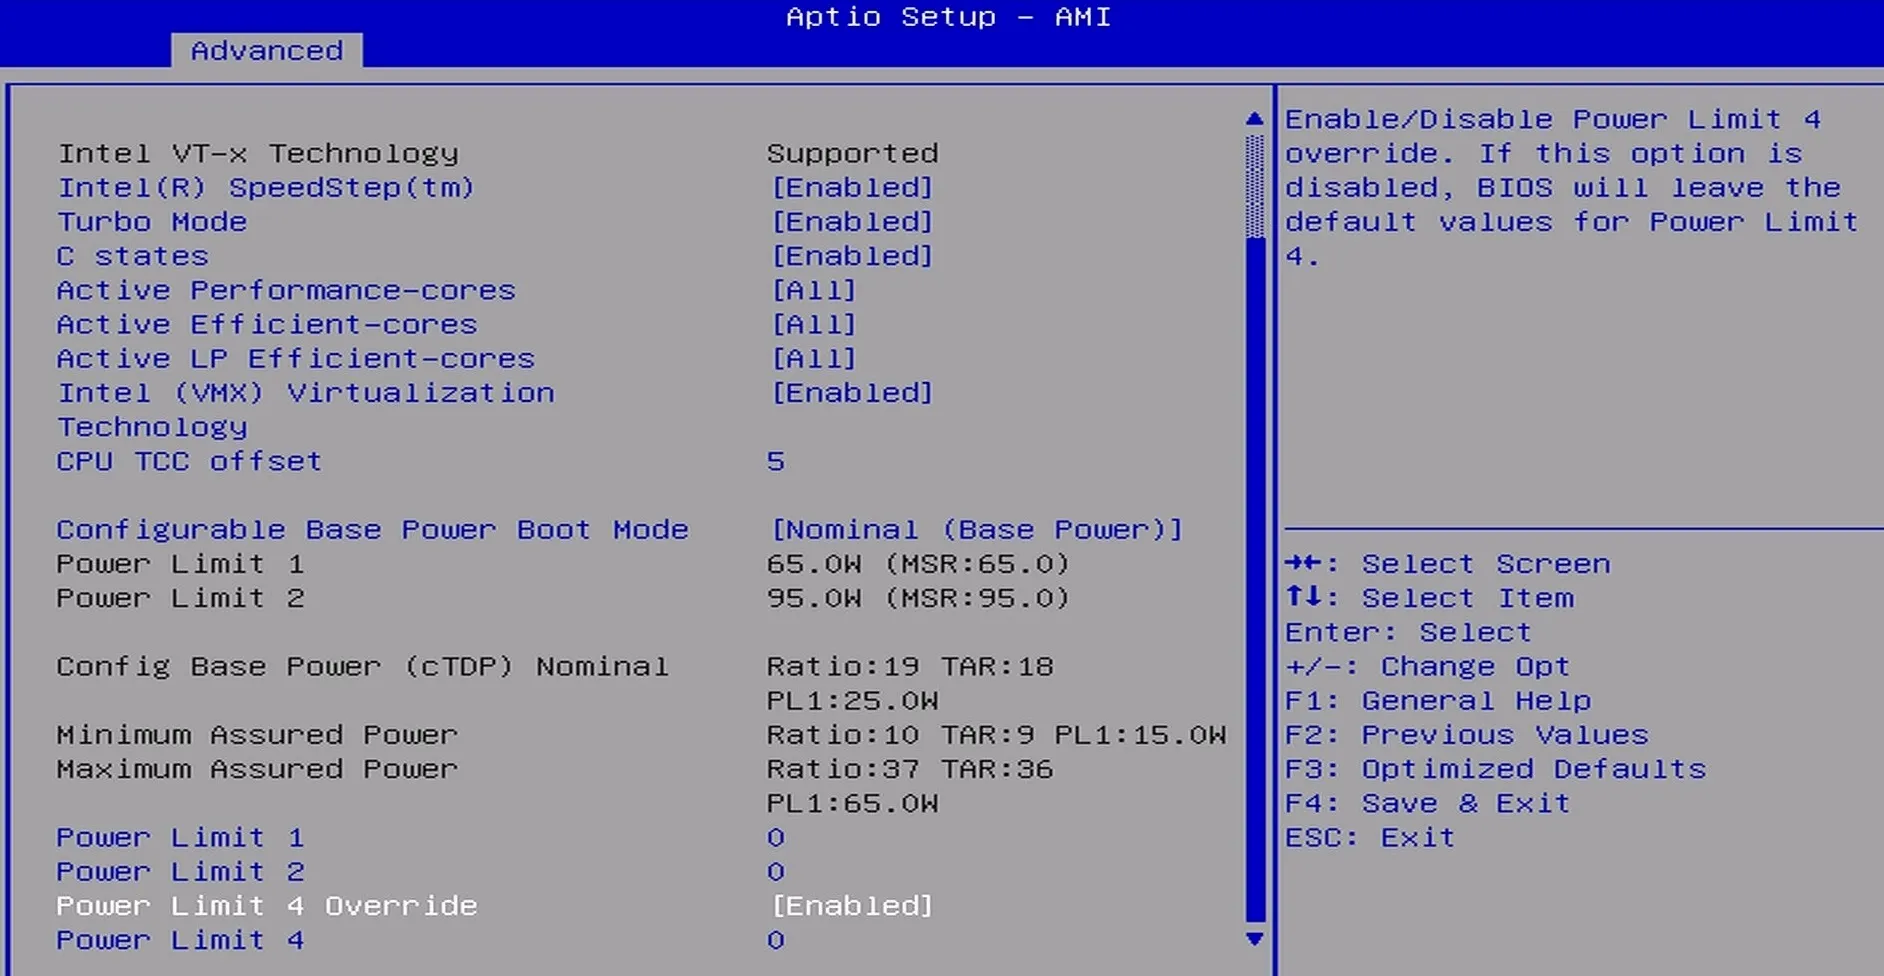Toggle the Enabled value for Intel (VMX) Virtualization
Screen dimensions: 1884x976
(852, 393)
